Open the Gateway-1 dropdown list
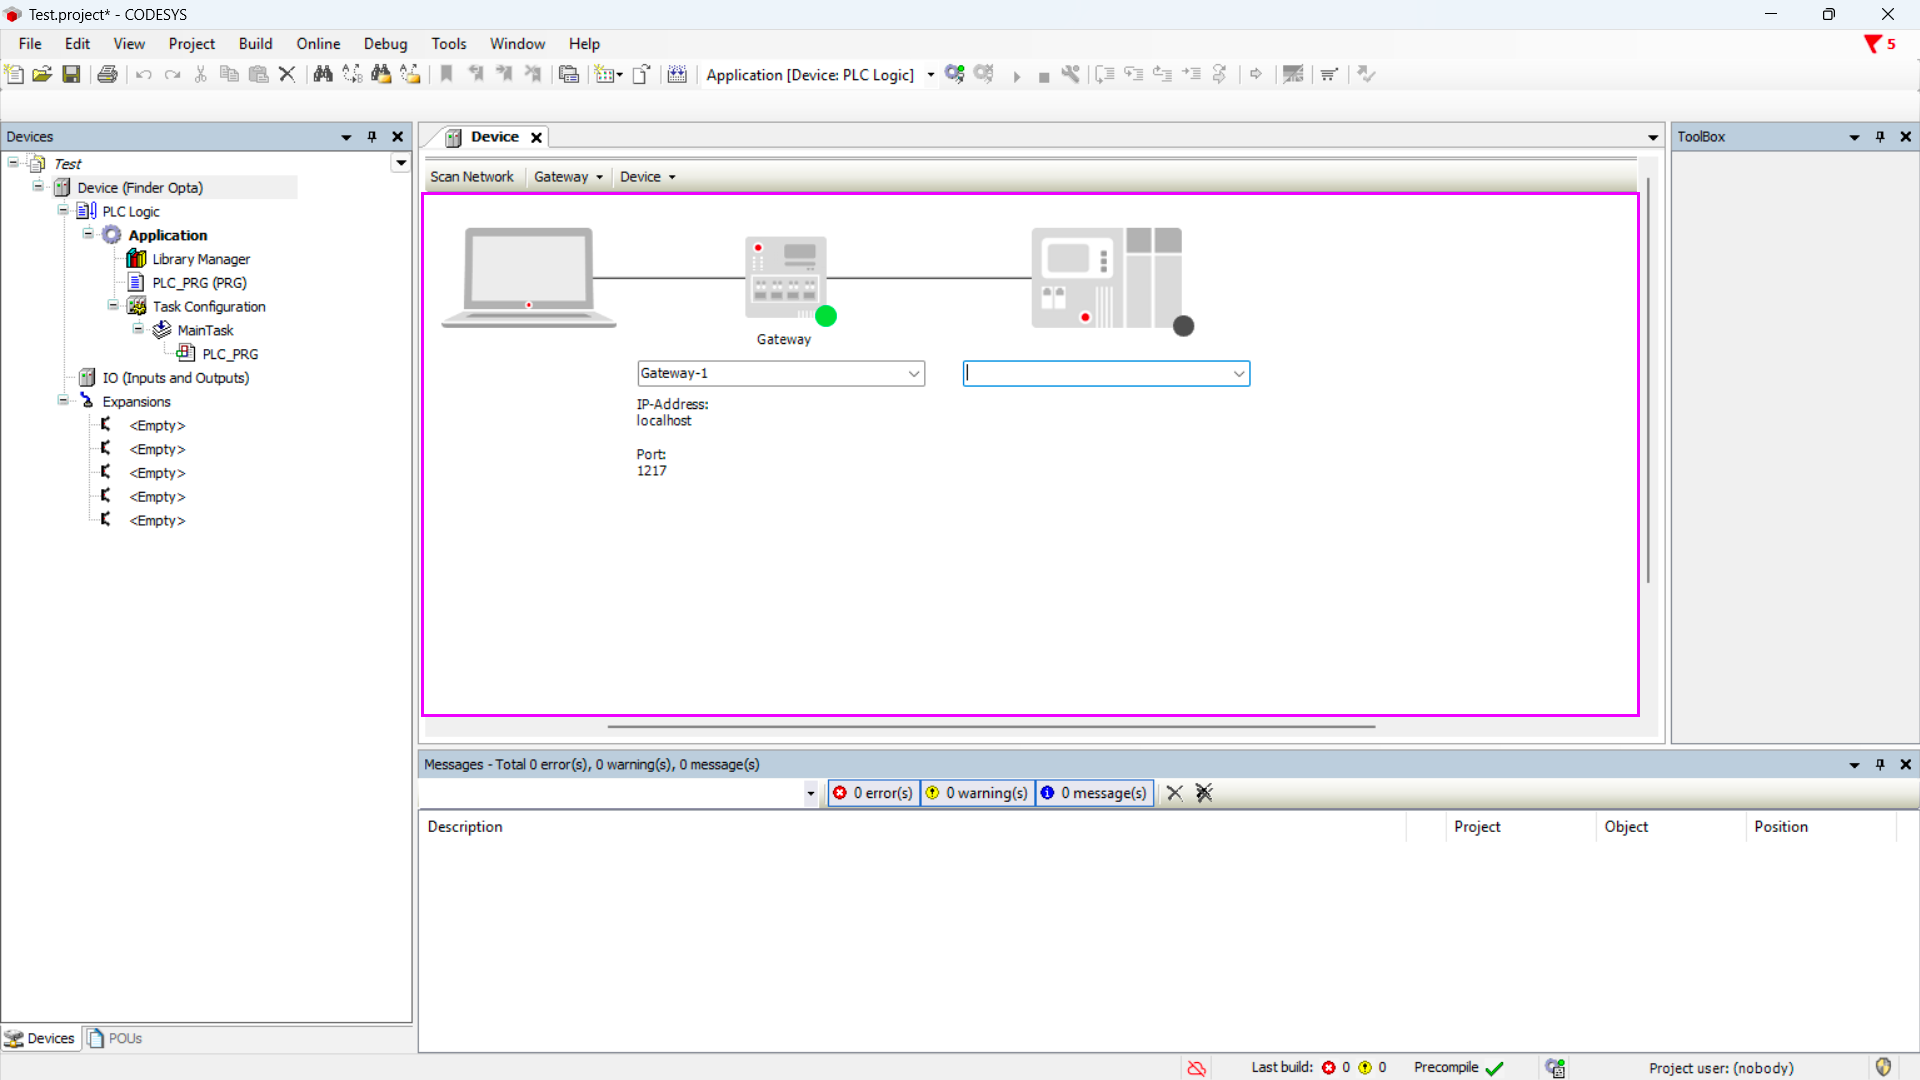The height and width of the screenshot is (1080, 1920). click(x=913, y=373)
